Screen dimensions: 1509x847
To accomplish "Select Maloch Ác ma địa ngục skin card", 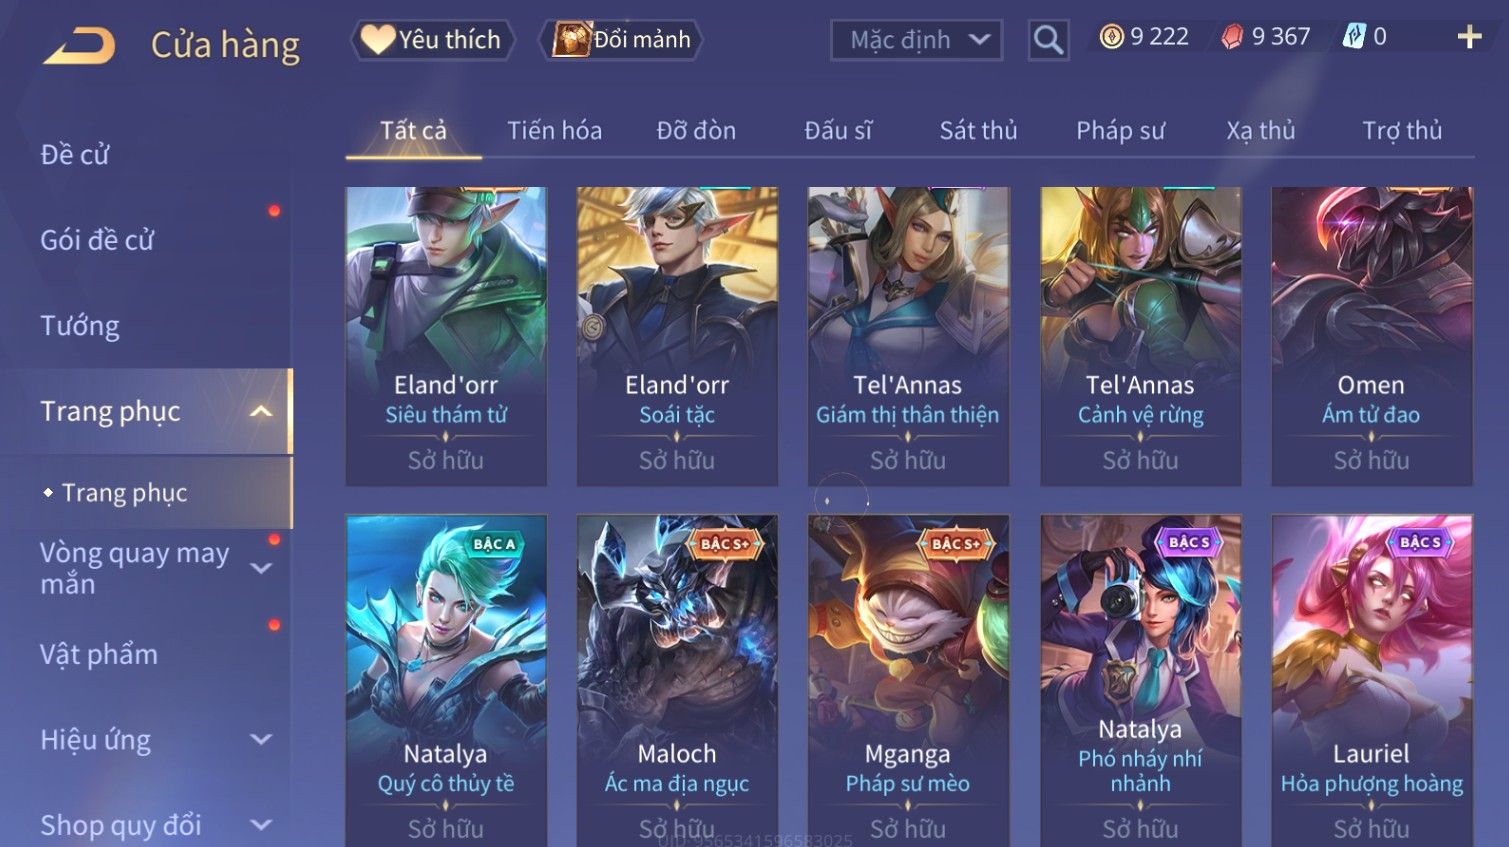I will [677, 680].
